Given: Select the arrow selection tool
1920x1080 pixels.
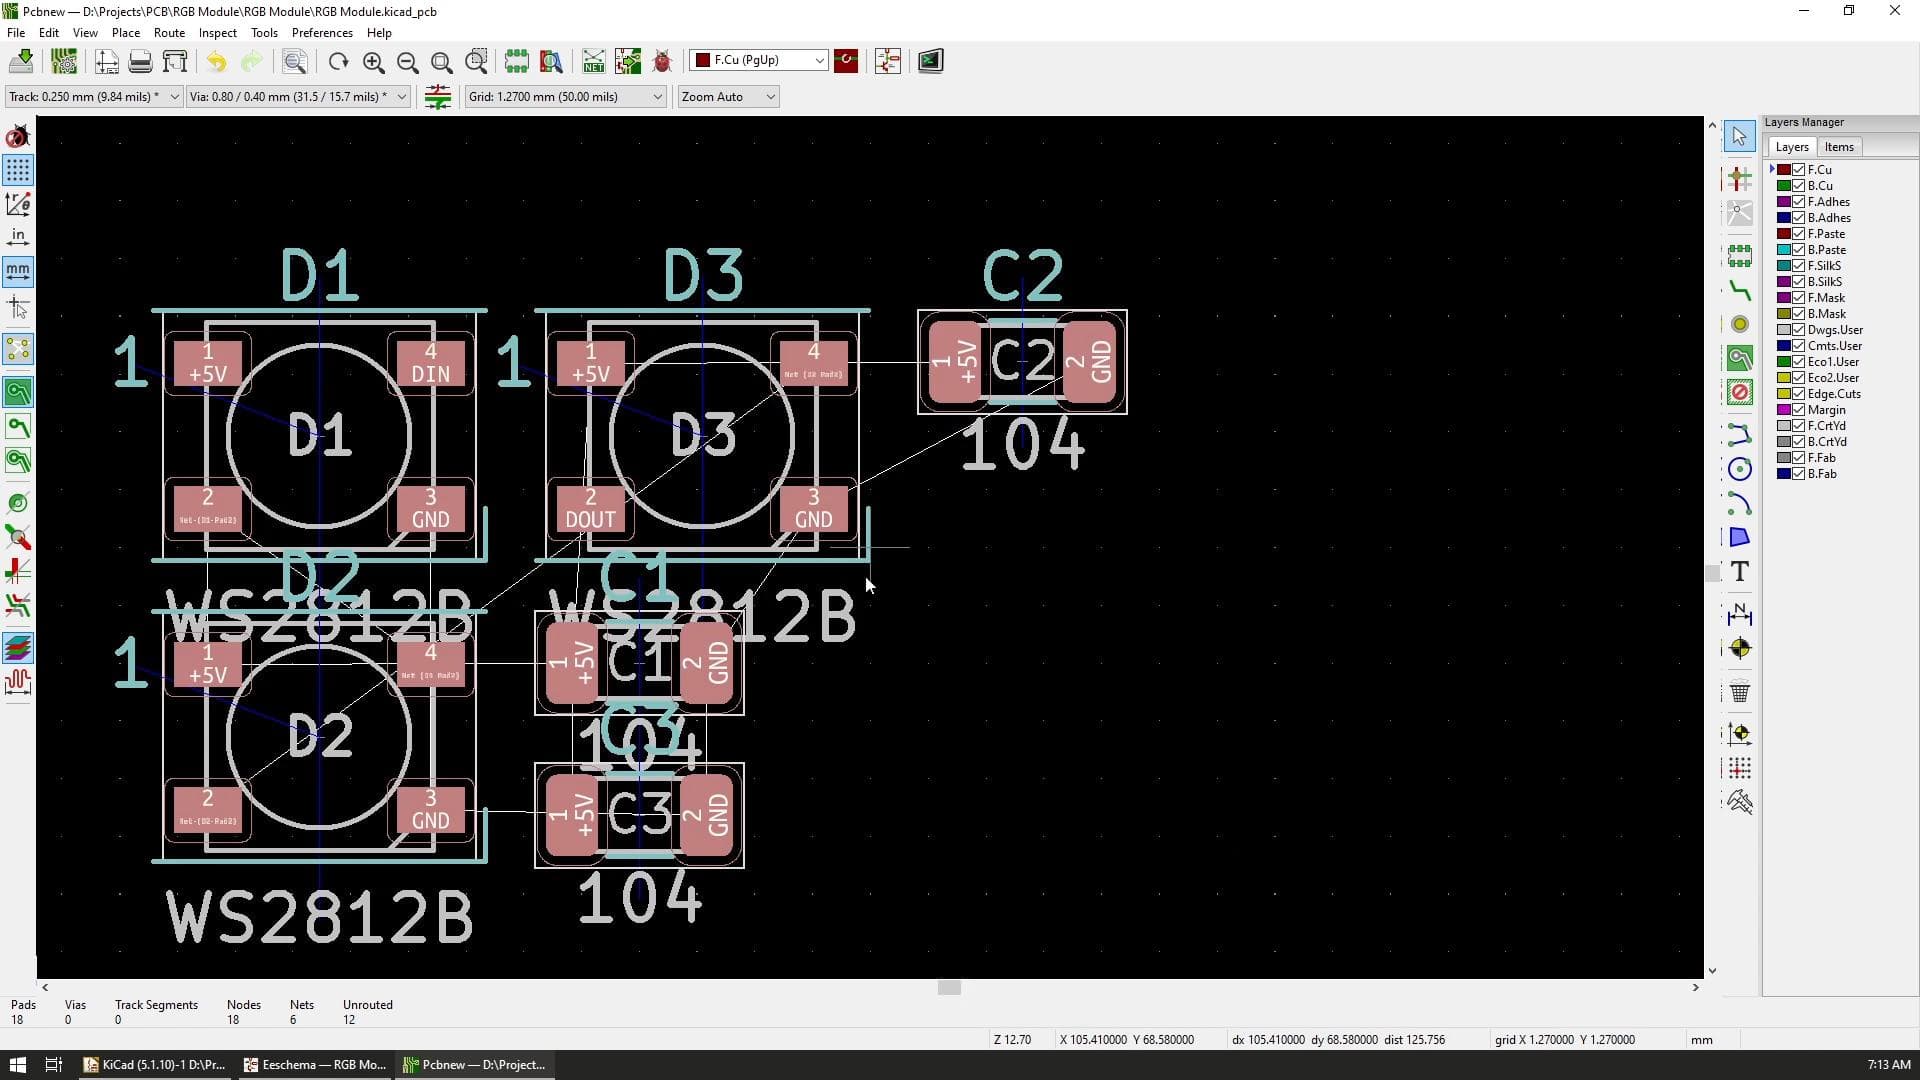Looking at the screenshot, I should (1738, 135).
